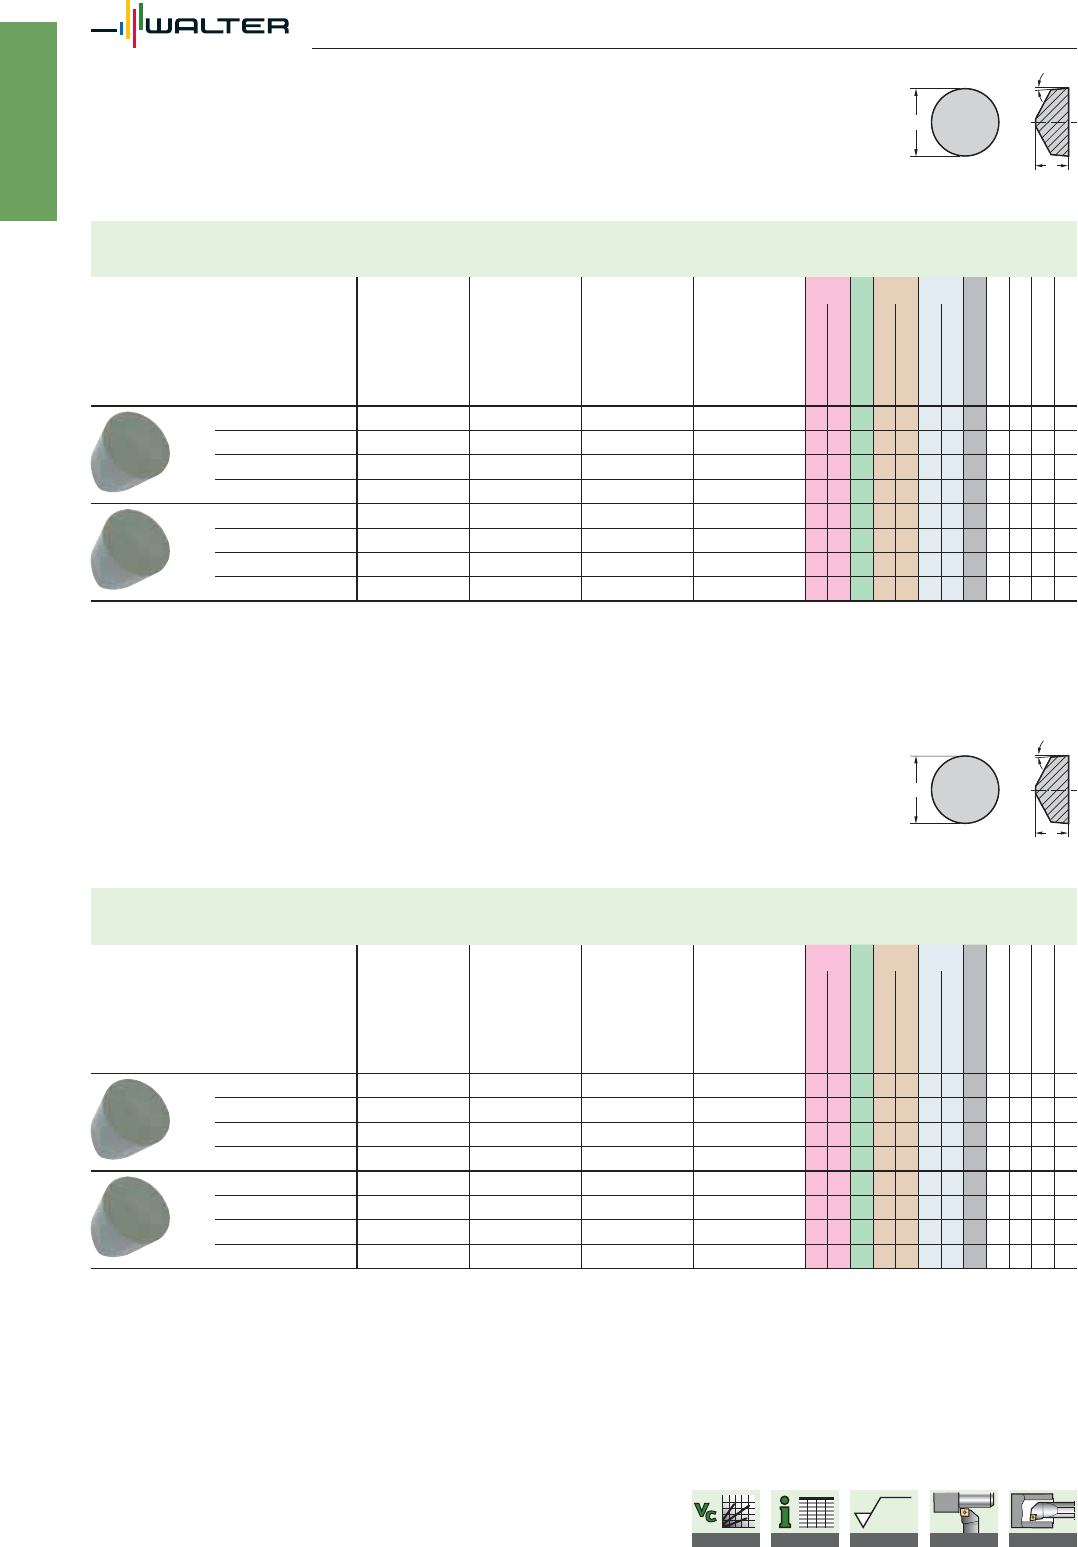Open the external turning toolholder icon
The image size is (1078, 1547).
tap(964, 1517)
